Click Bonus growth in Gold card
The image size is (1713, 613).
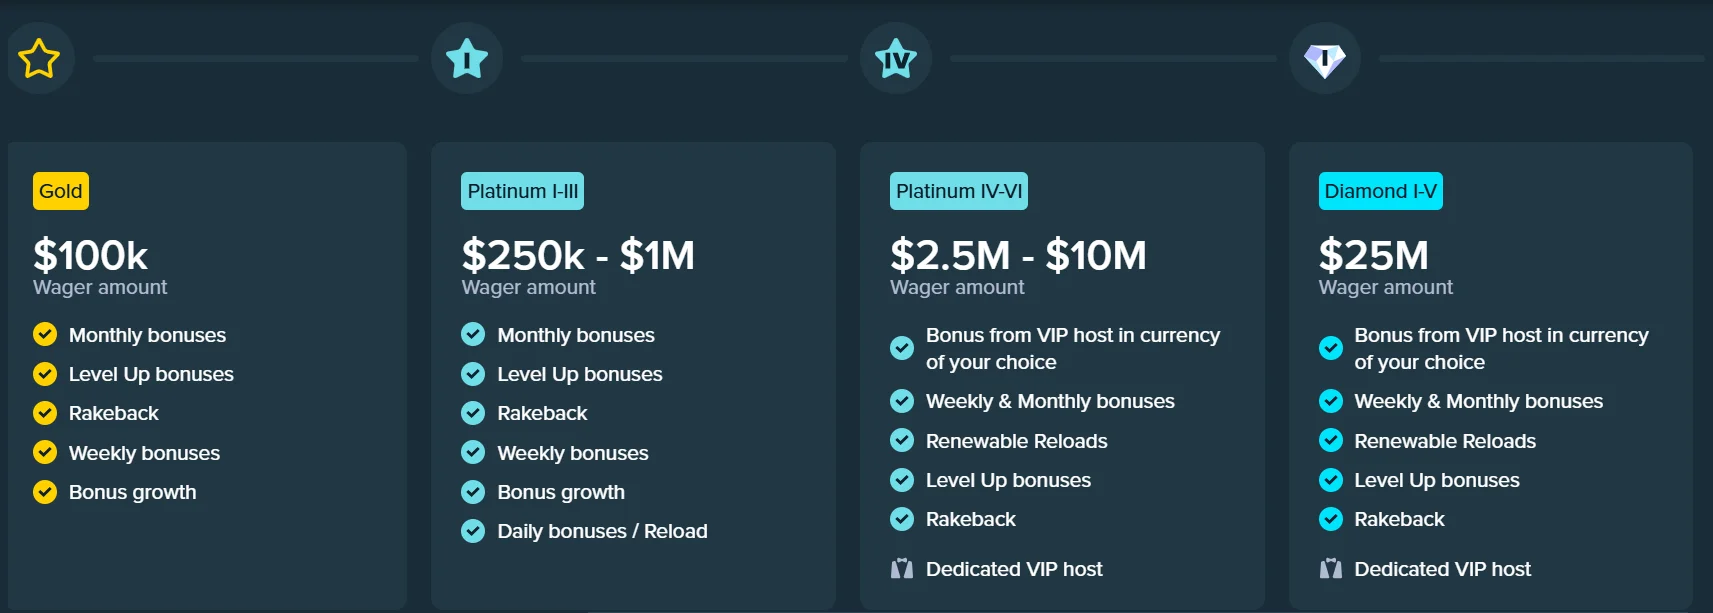[x=132, y=492]
